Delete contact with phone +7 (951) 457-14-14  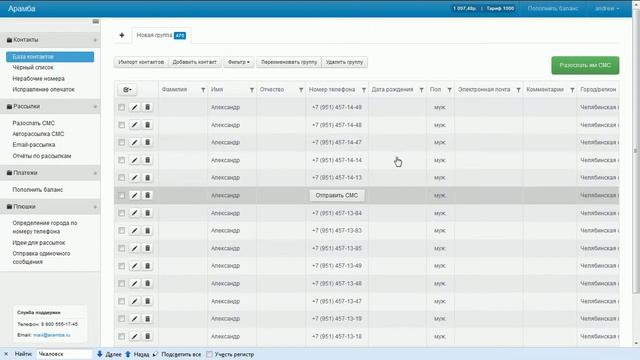pos(147,160)
